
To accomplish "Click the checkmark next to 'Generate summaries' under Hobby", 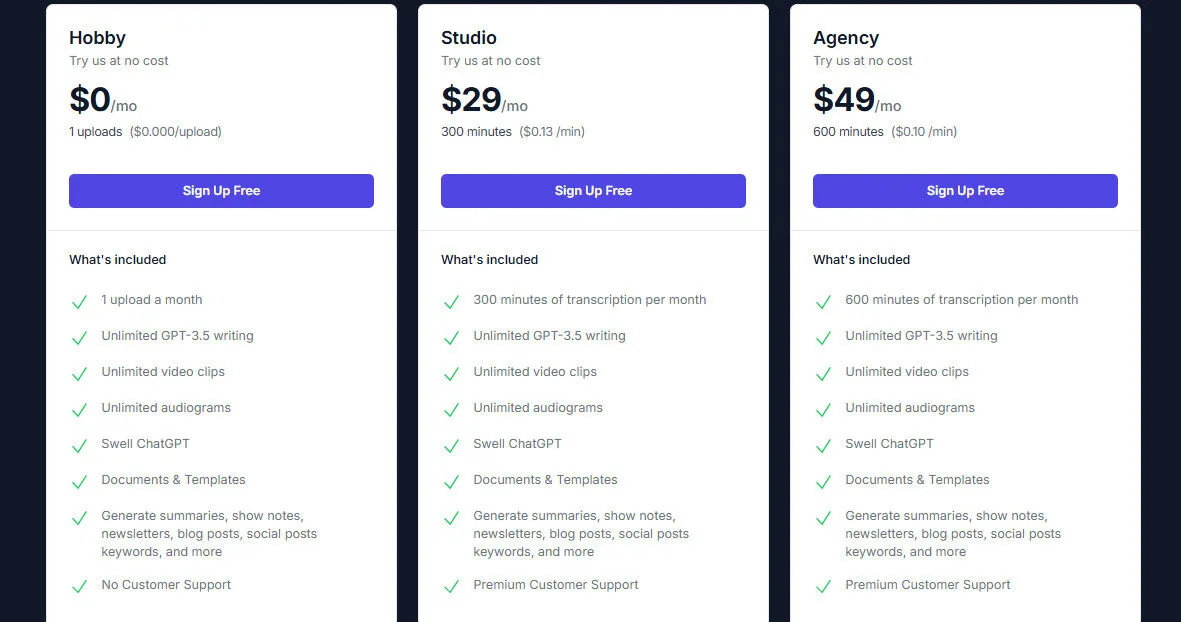I will [79, 518].
